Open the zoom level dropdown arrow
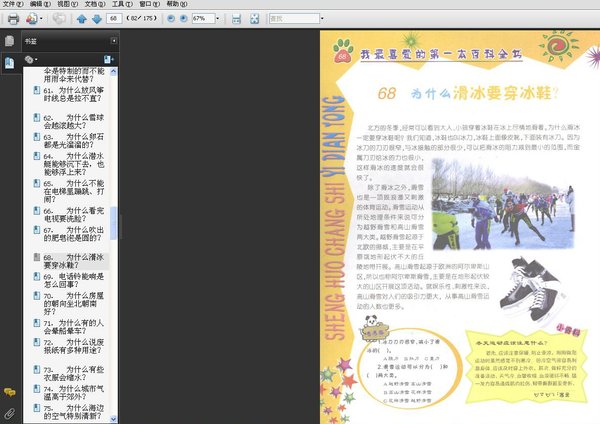600x424 pixels. click(218, 18)
